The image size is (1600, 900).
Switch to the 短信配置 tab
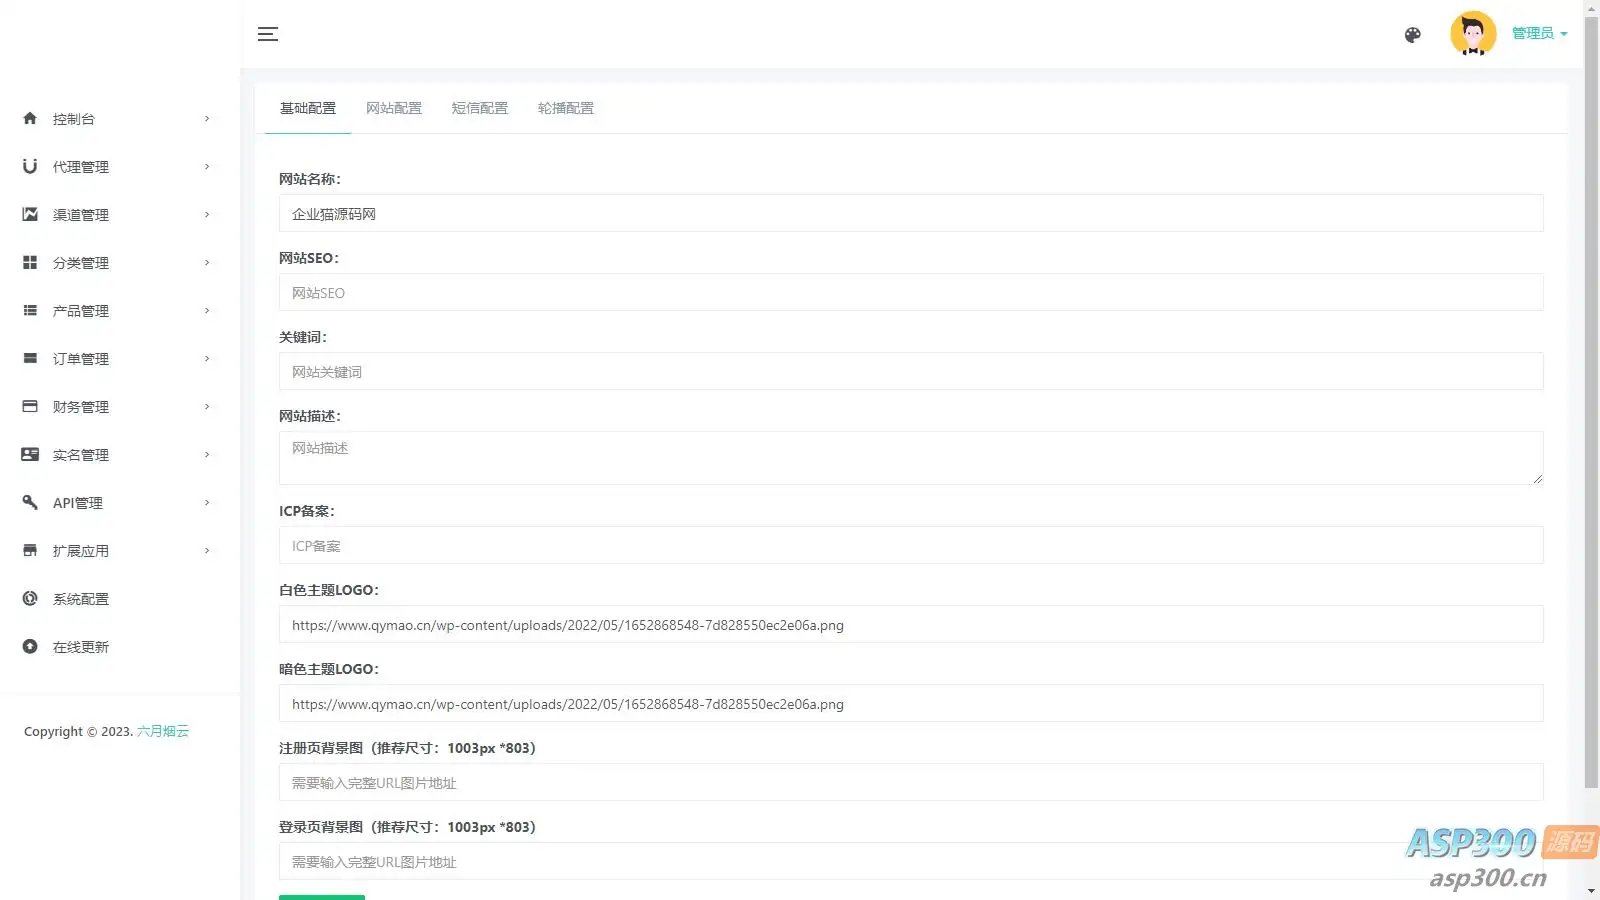coord(480,108)
